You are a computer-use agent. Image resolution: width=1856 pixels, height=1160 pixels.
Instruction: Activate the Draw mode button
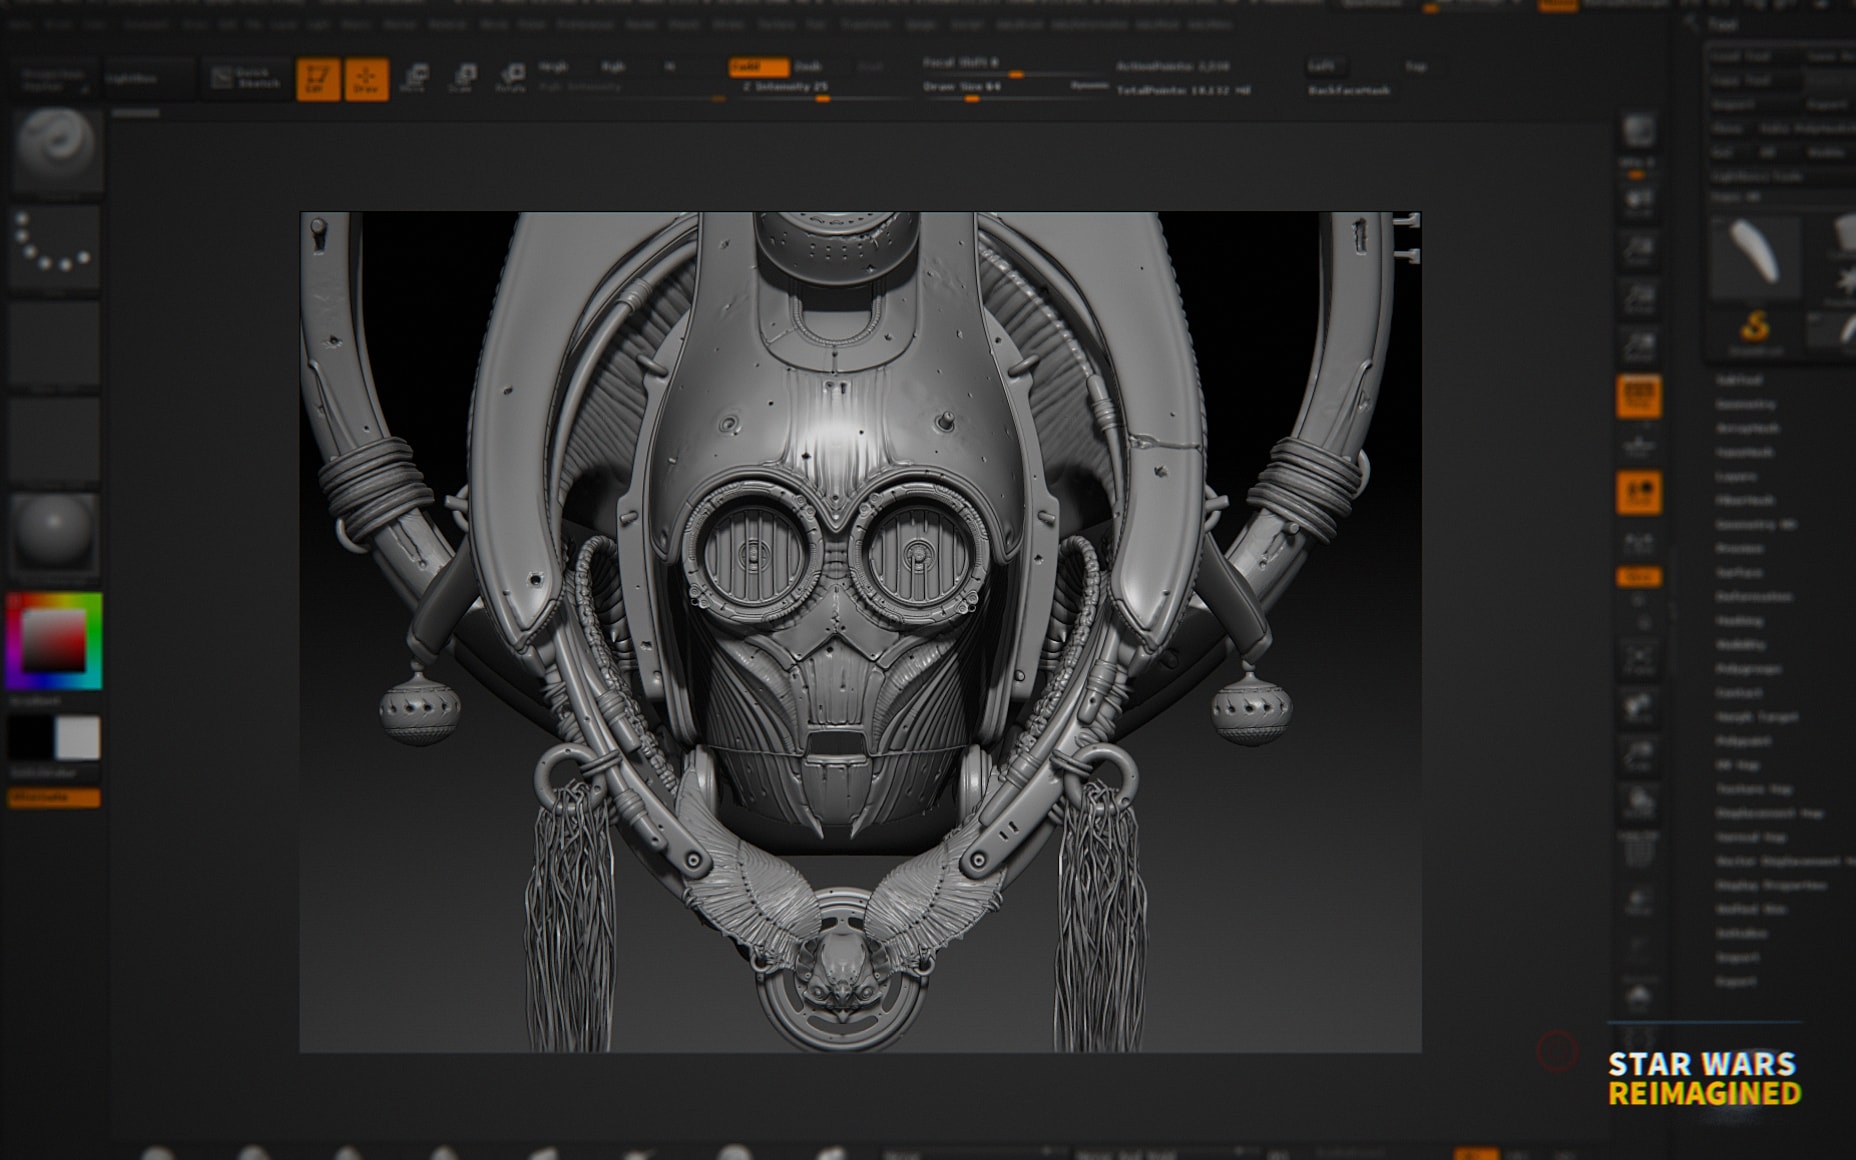(366, 78)
